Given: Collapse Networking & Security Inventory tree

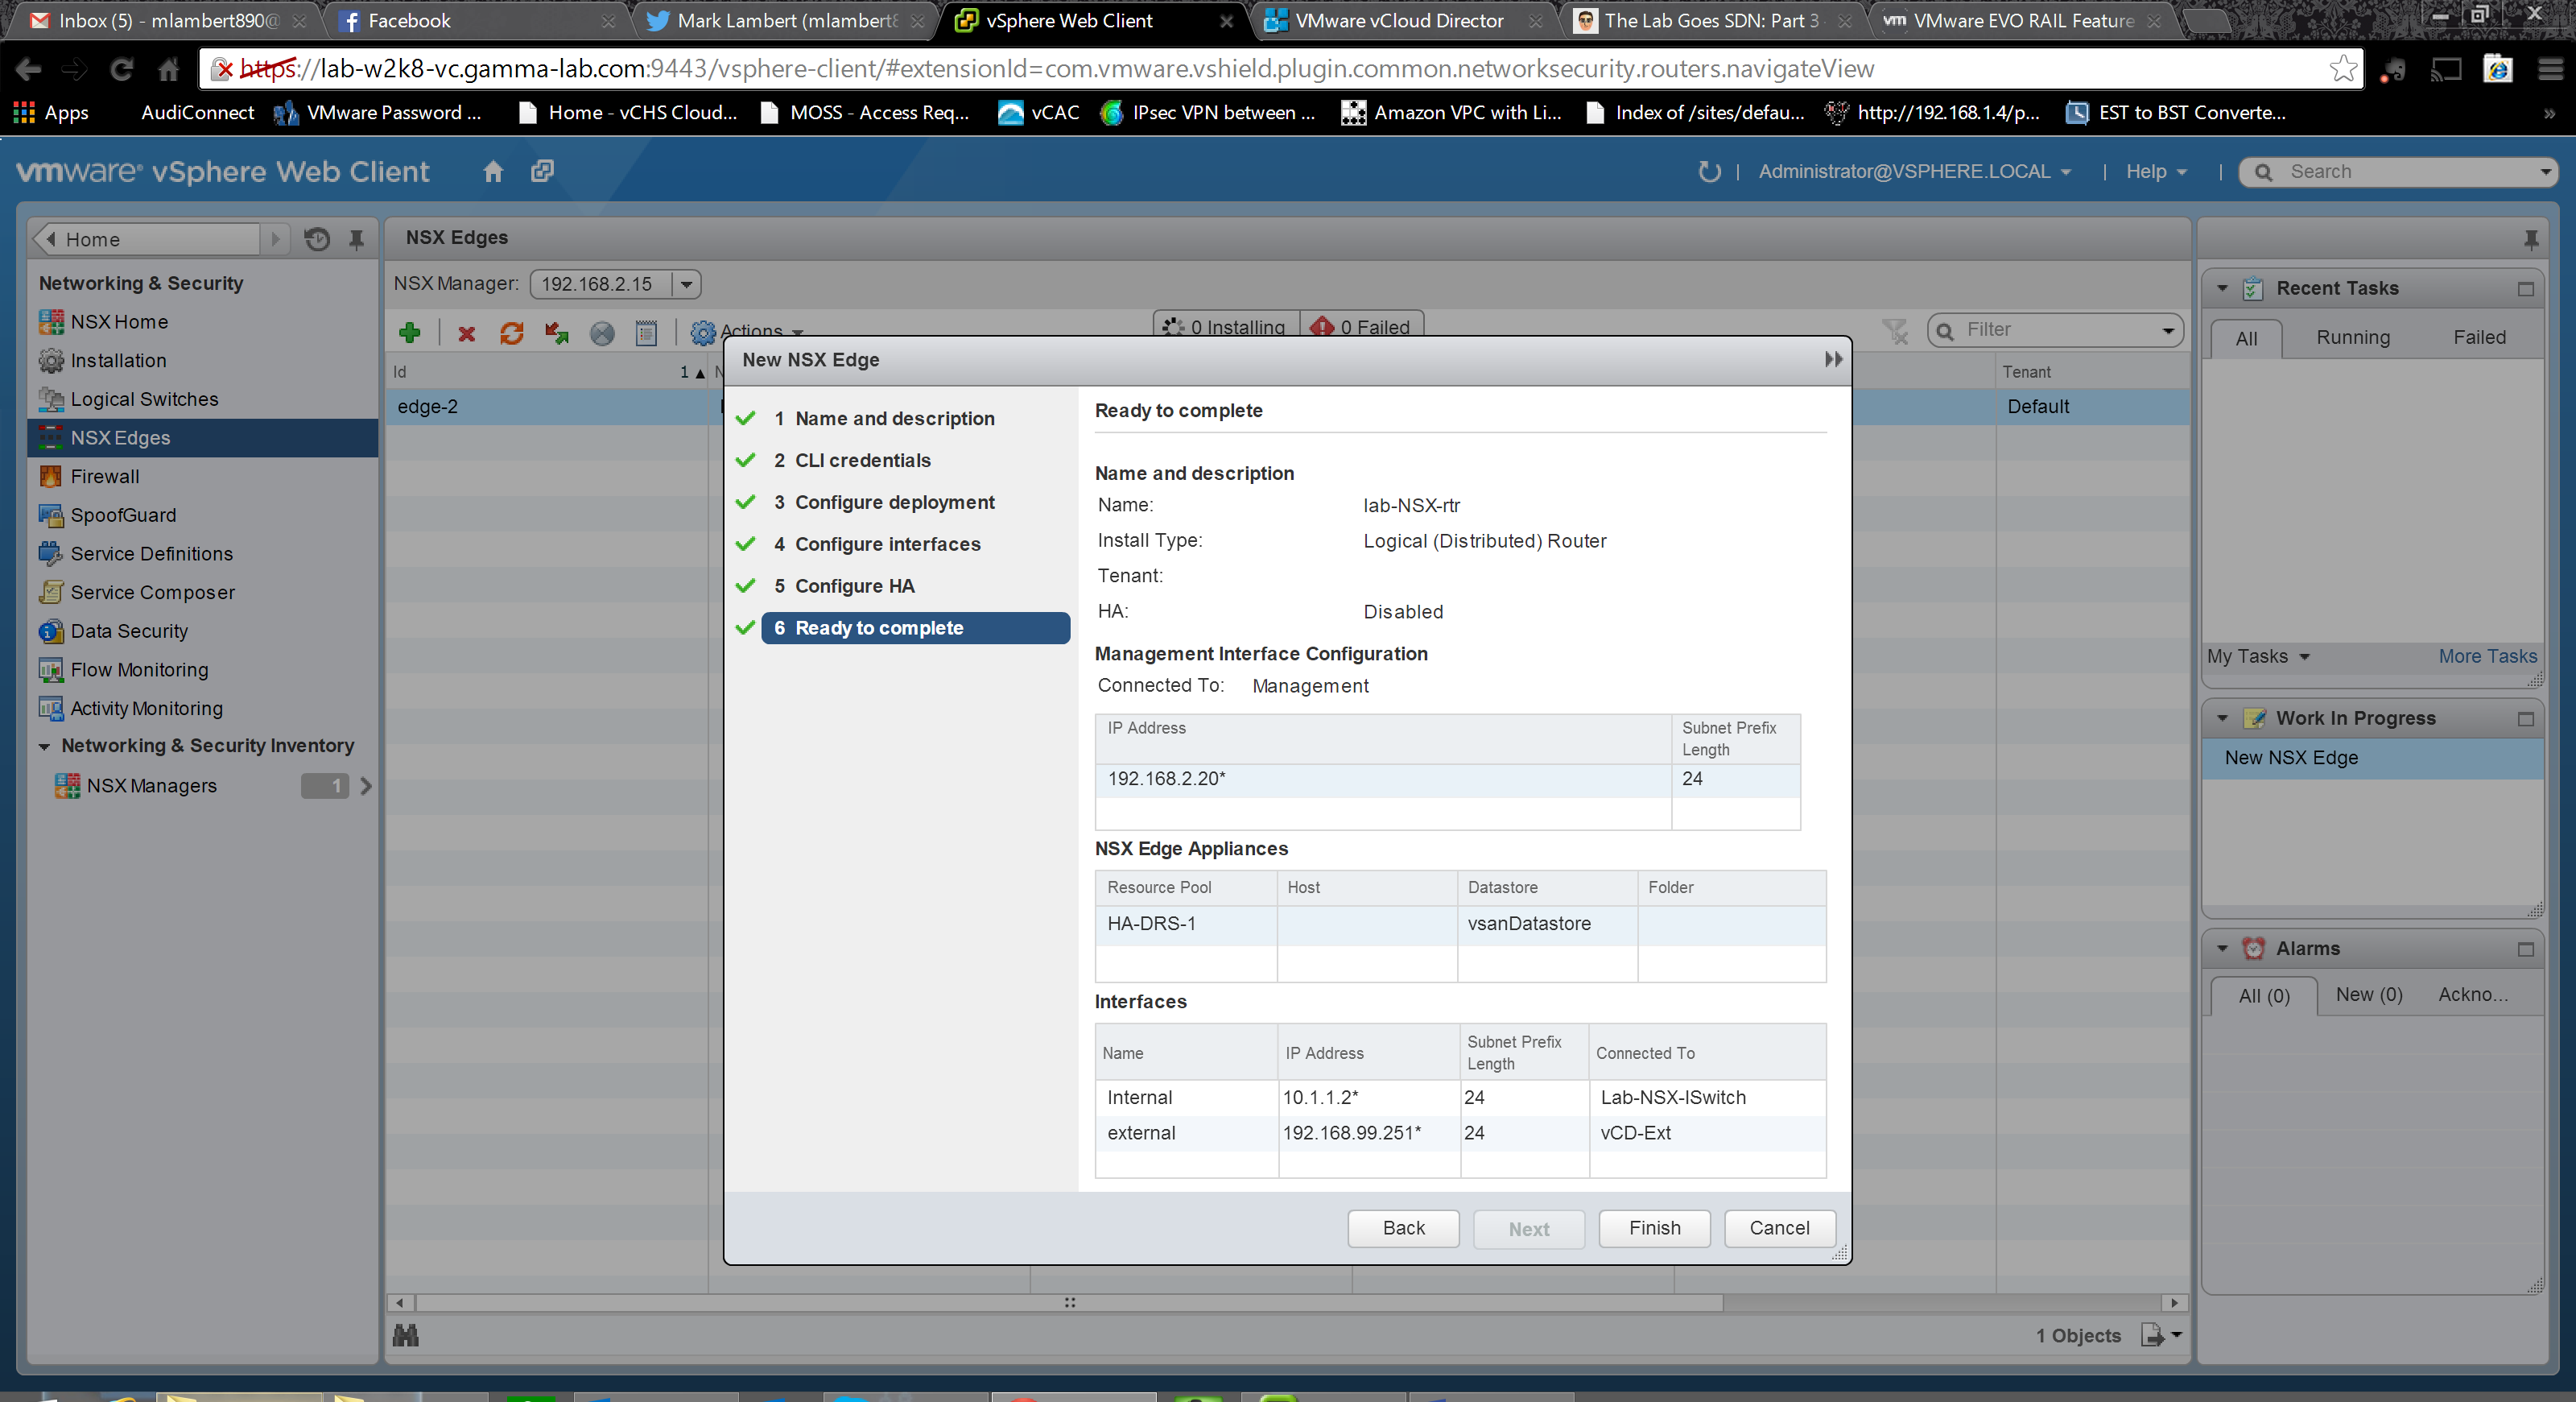Looking at the screenshot, I should pyautogui.click(x=44, y=746).
